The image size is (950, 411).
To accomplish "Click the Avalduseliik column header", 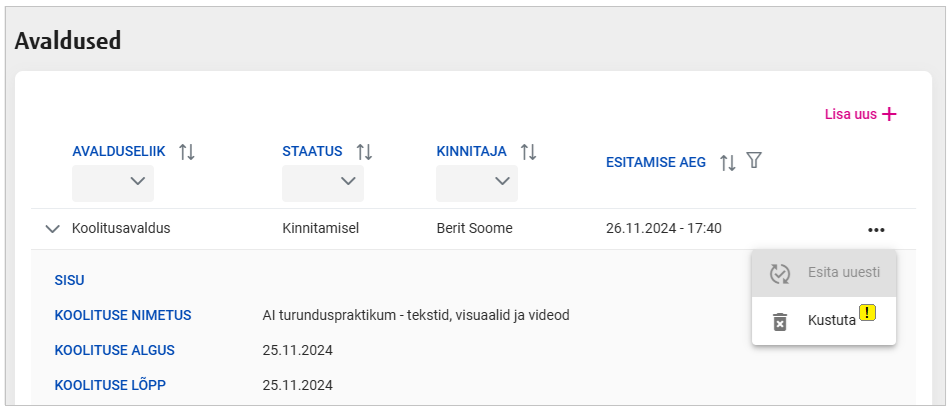I will [x=118, y=151].
